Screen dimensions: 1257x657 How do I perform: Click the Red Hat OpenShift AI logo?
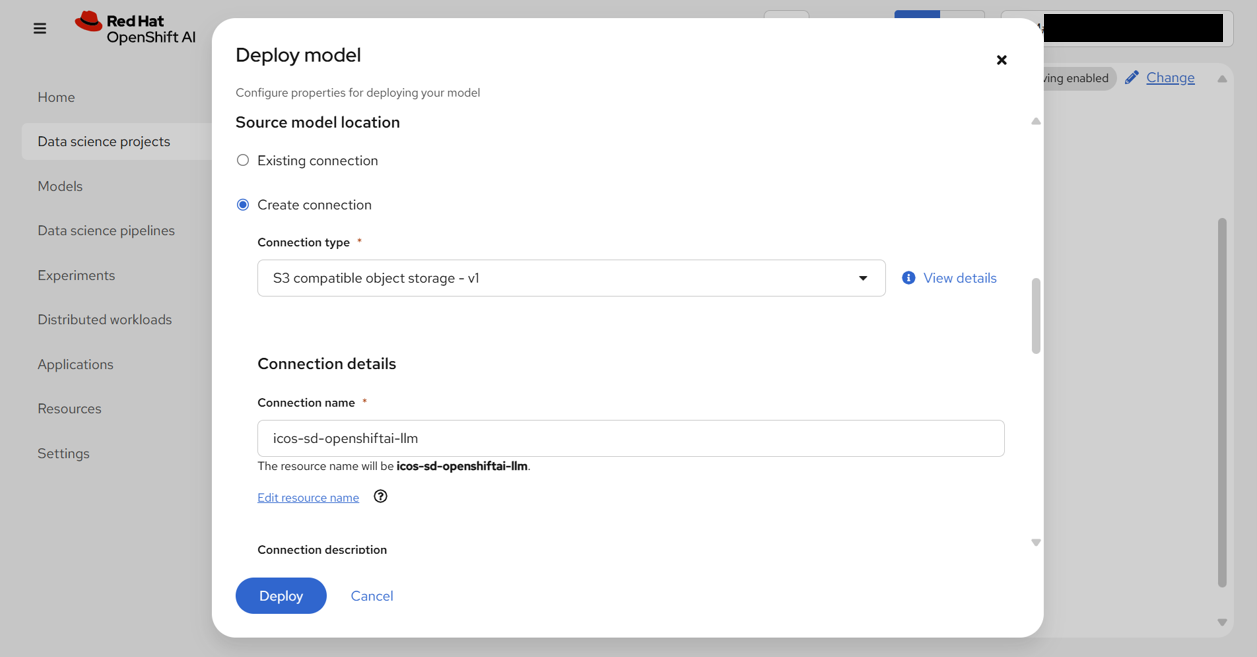pos(135,28)
